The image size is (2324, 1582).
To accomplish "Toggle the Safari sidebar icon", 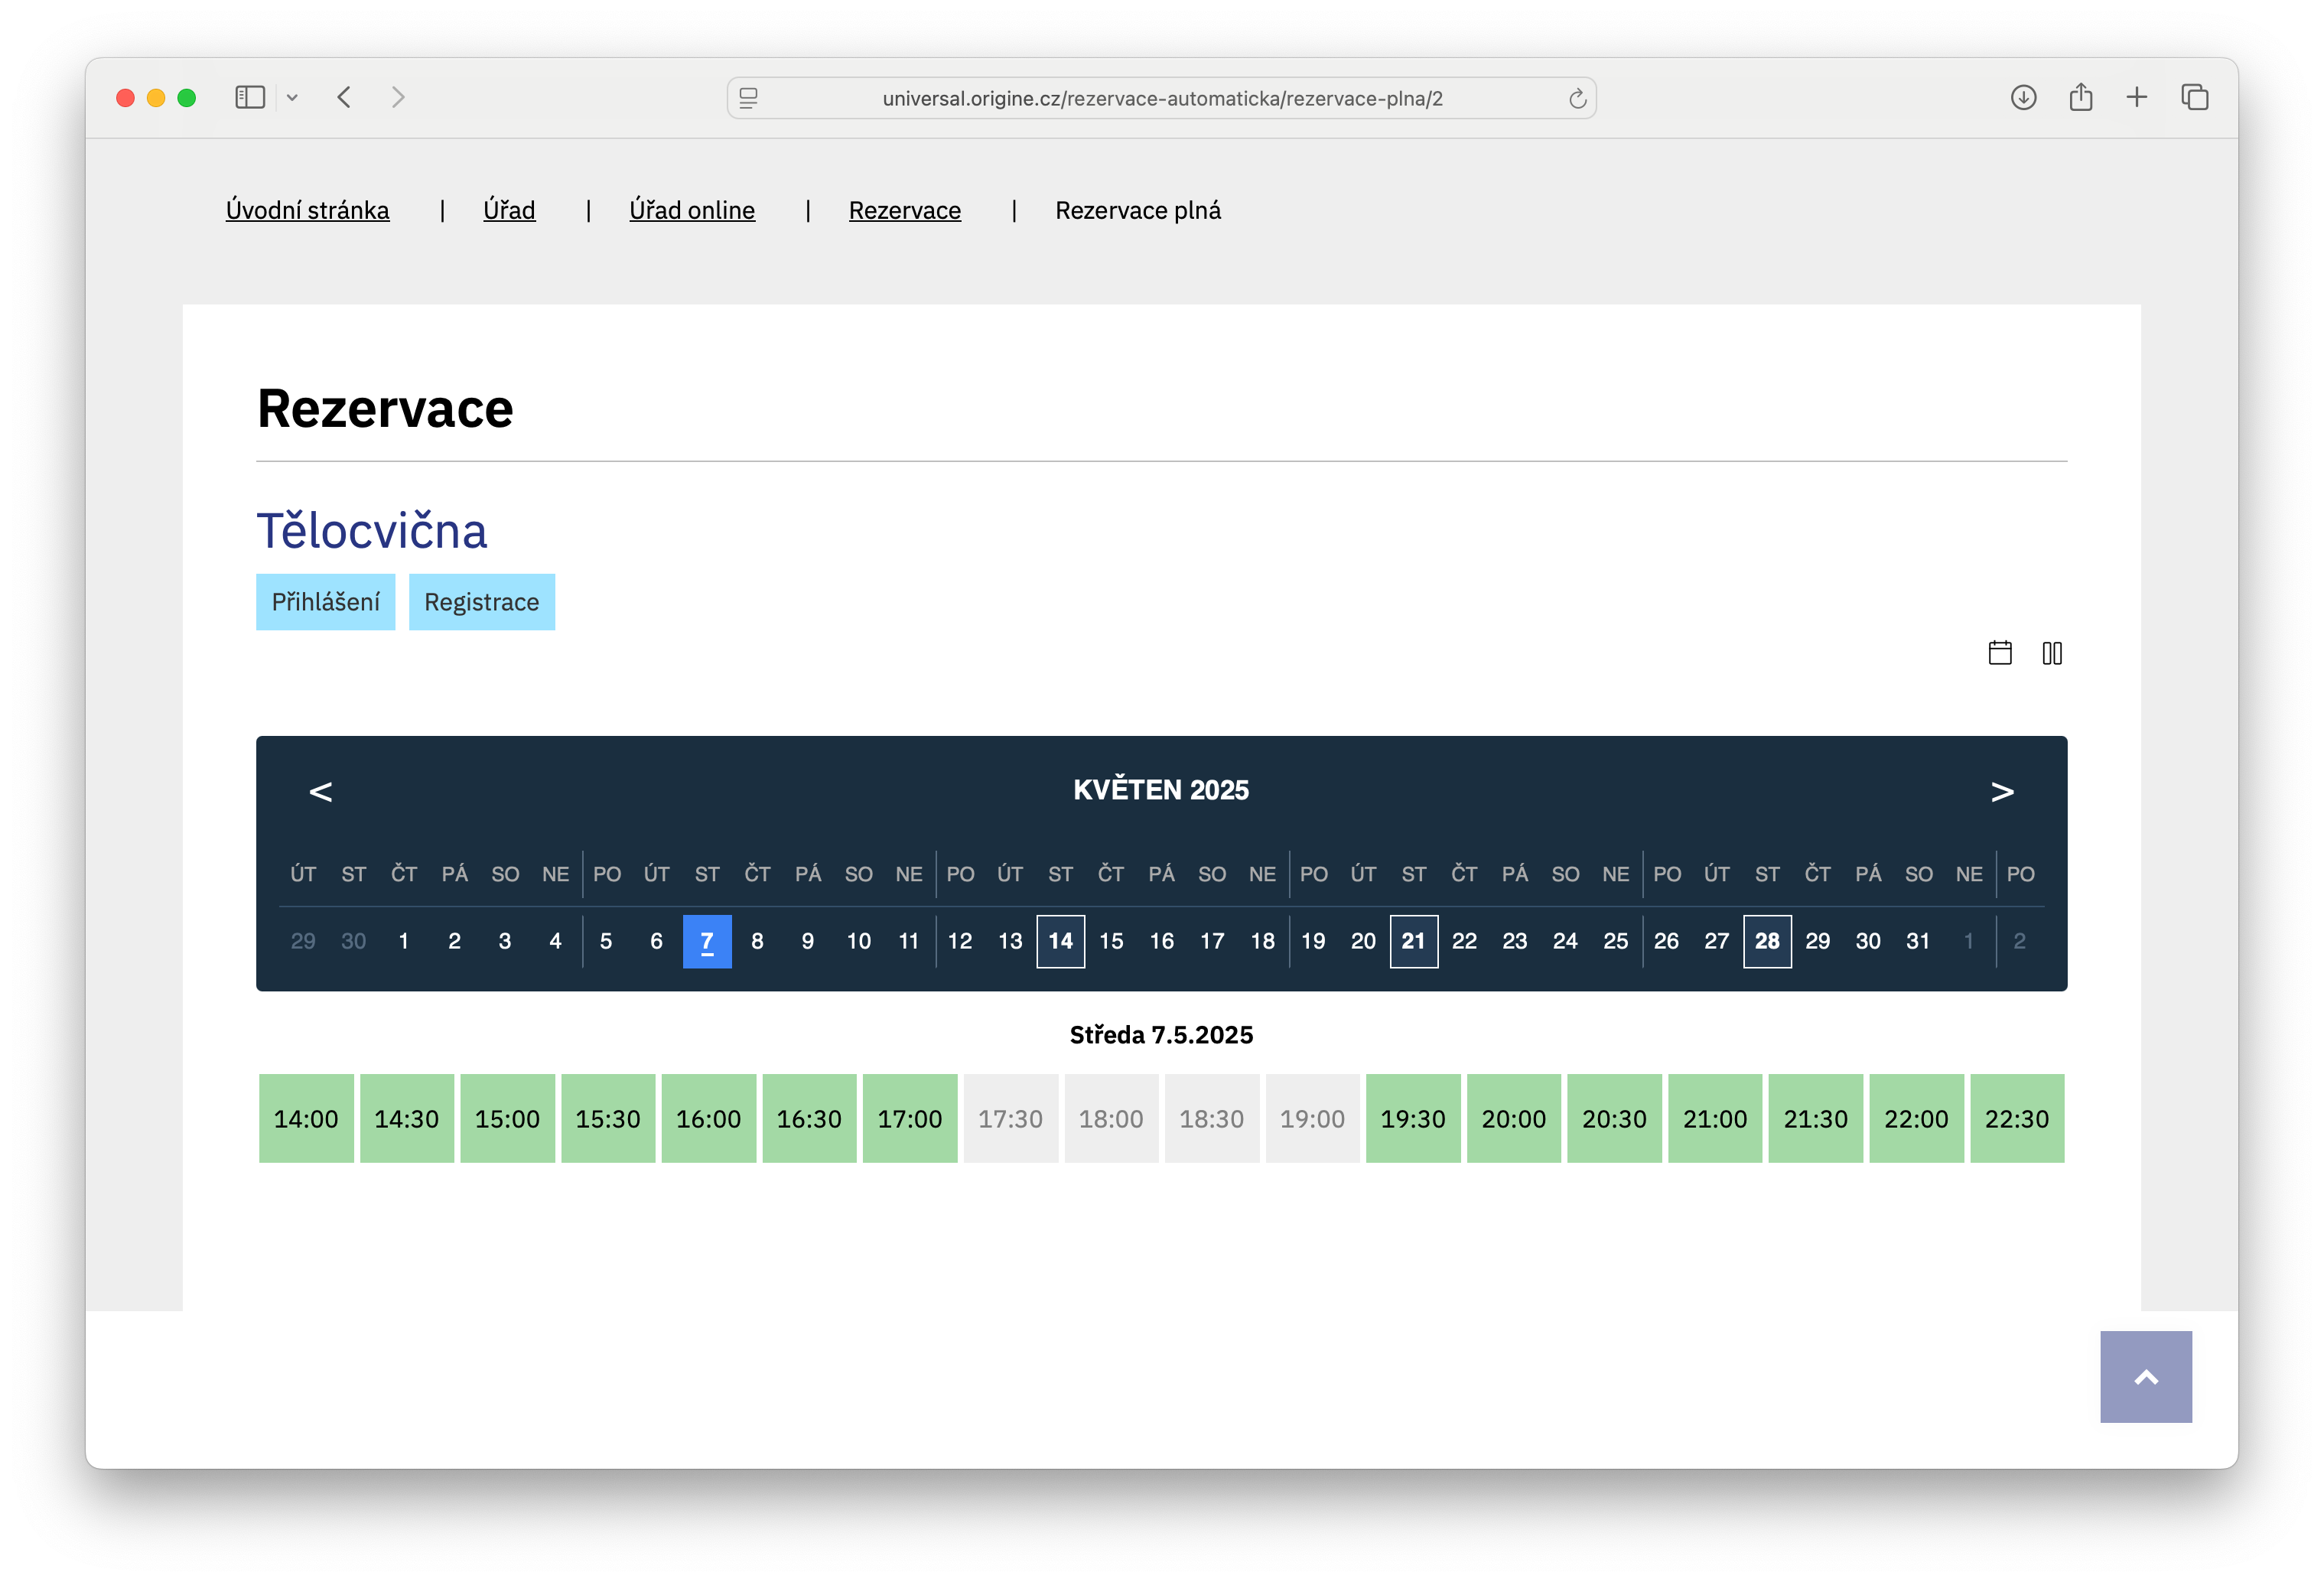I will (x=249, y=97).
